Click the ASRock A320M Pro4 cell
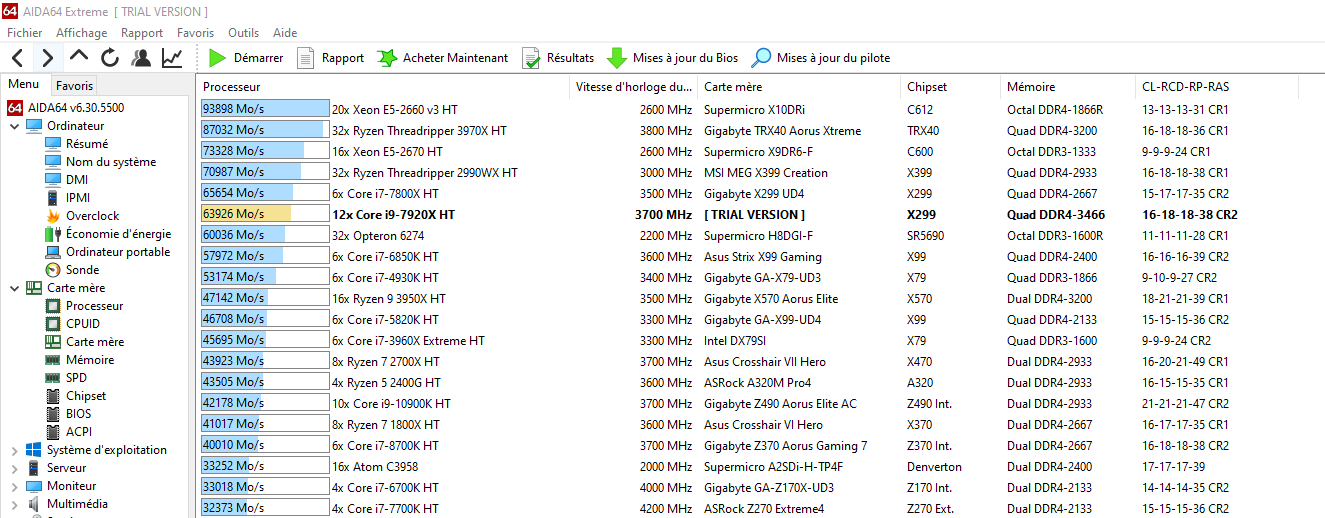The image size is (1325, 518). [757, 383]
